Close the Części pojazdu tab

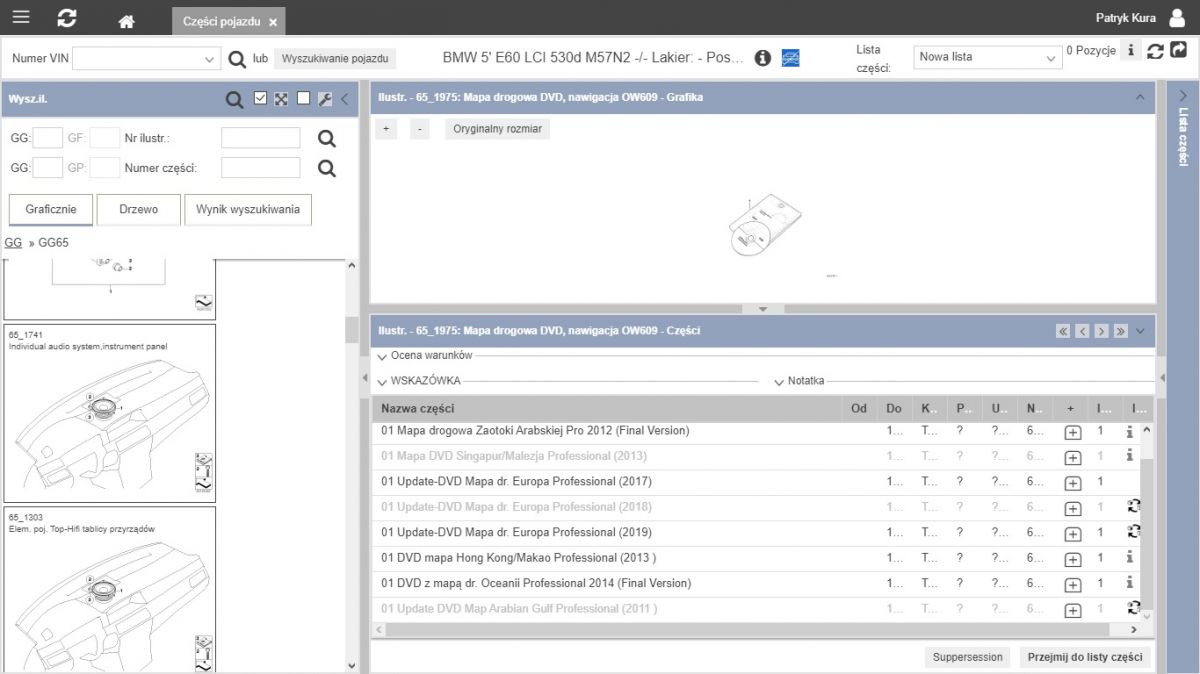coord(274,22)
